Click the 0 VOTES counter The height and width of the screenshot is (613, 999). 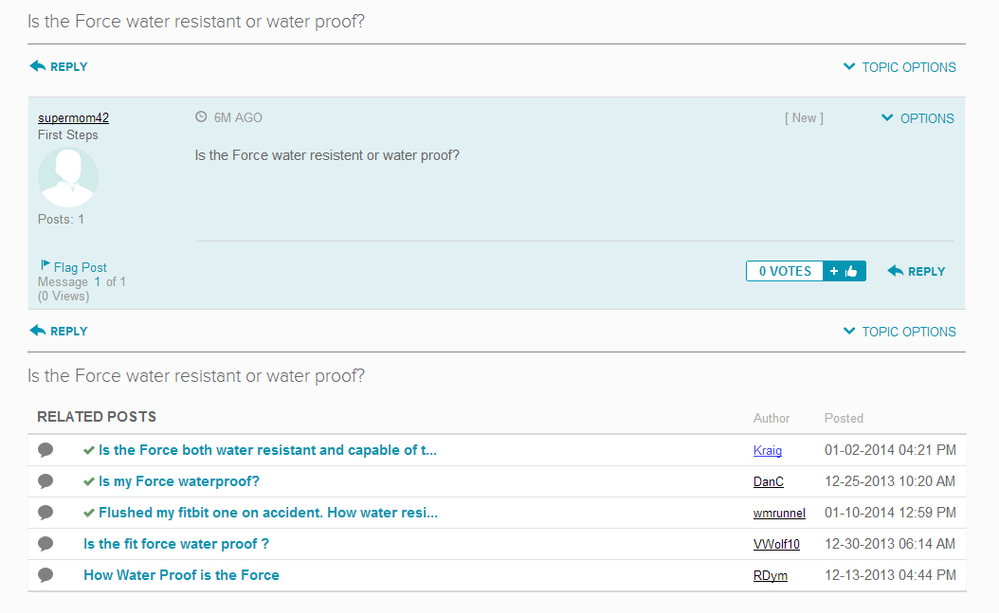pyautogui.click(x=785, y=271)
